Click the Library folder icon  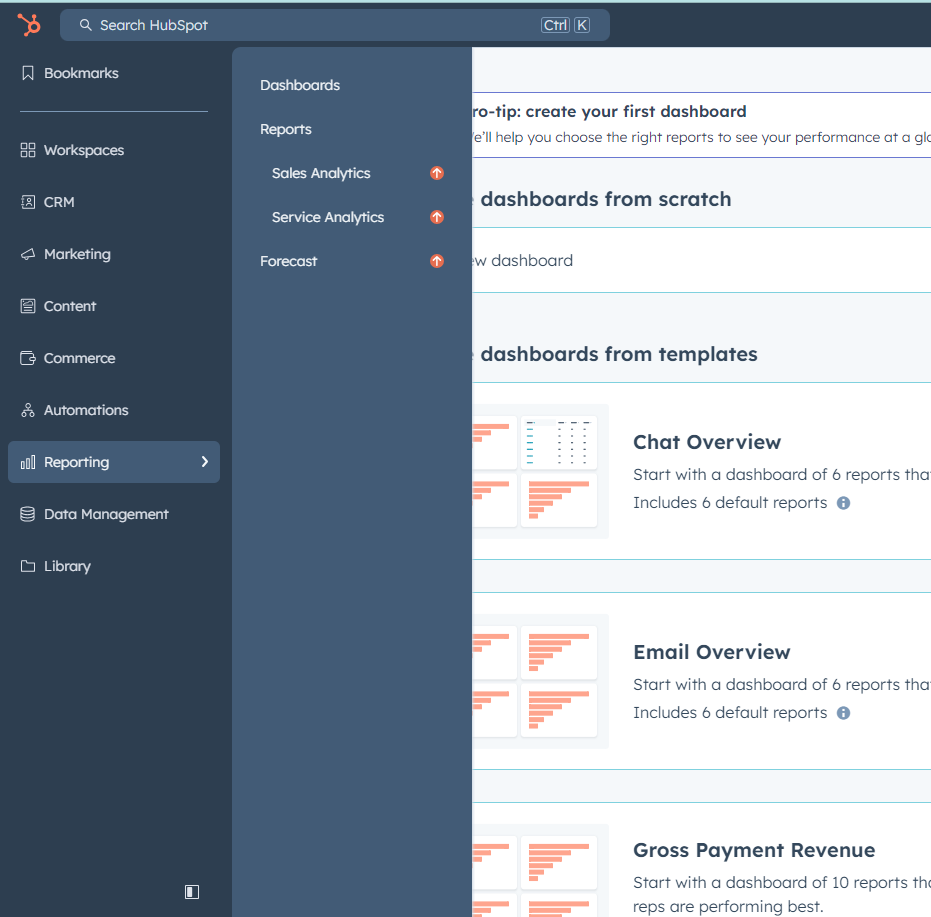(x=27, y=566)
